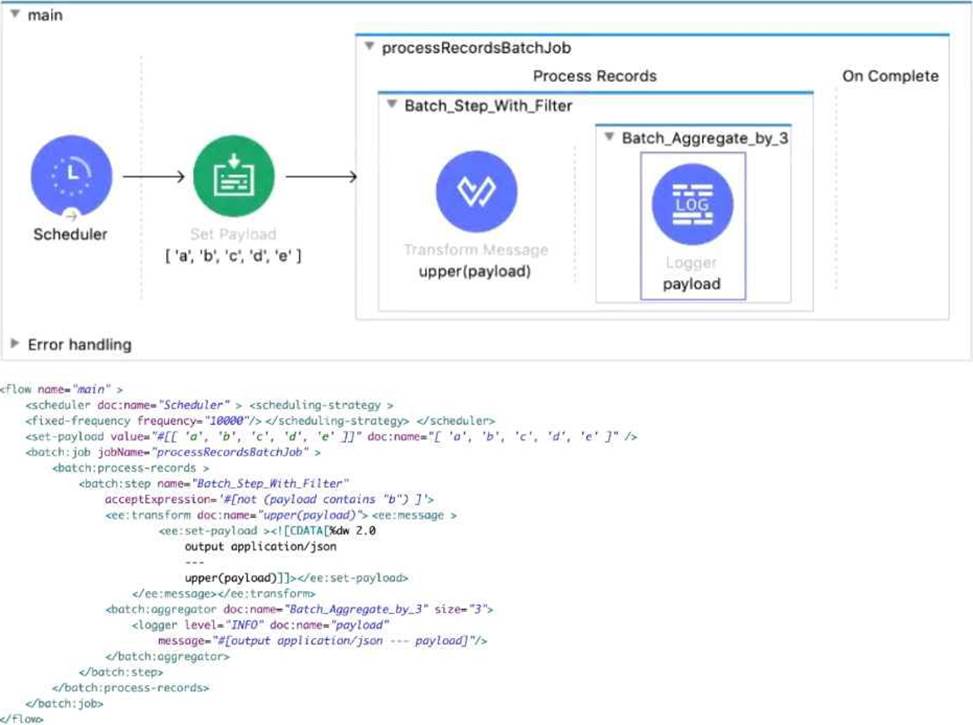Click the arrow leading into processRecordsBatchJob
This screenshot has width=973, height=725.
tap(322, 177)
